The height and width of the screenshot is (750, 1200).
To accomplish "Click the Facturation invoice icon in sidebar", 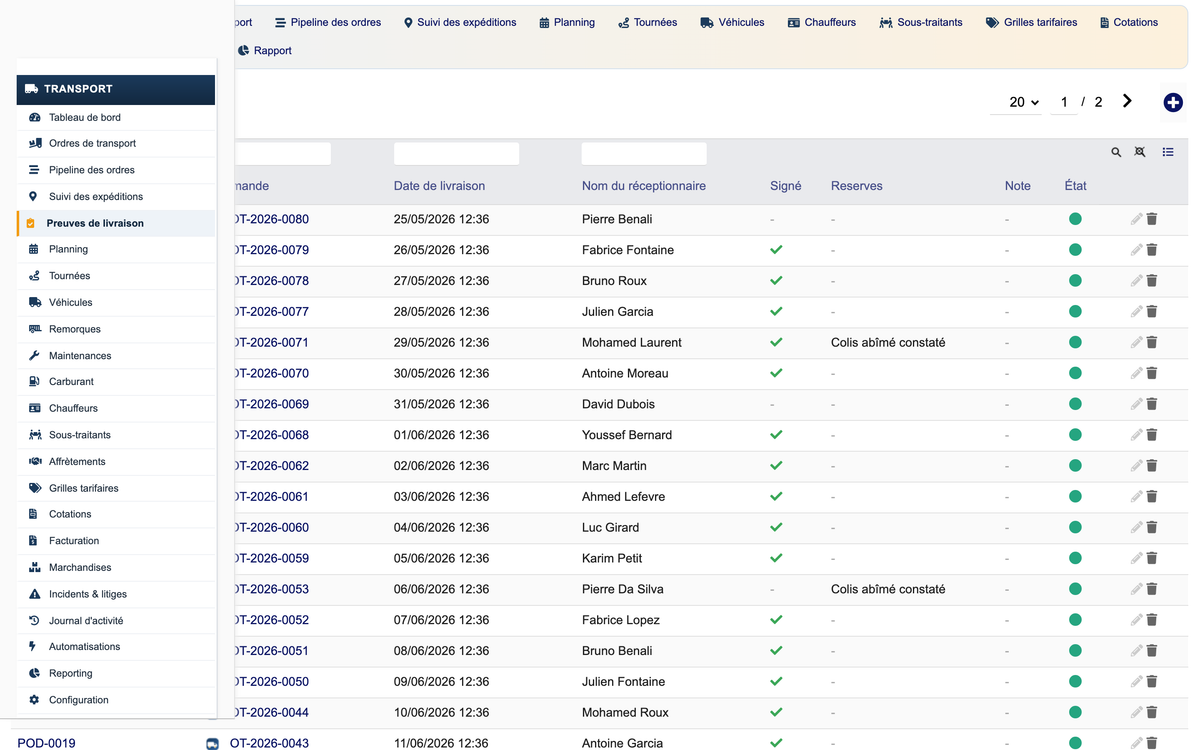I will (34, 541).
